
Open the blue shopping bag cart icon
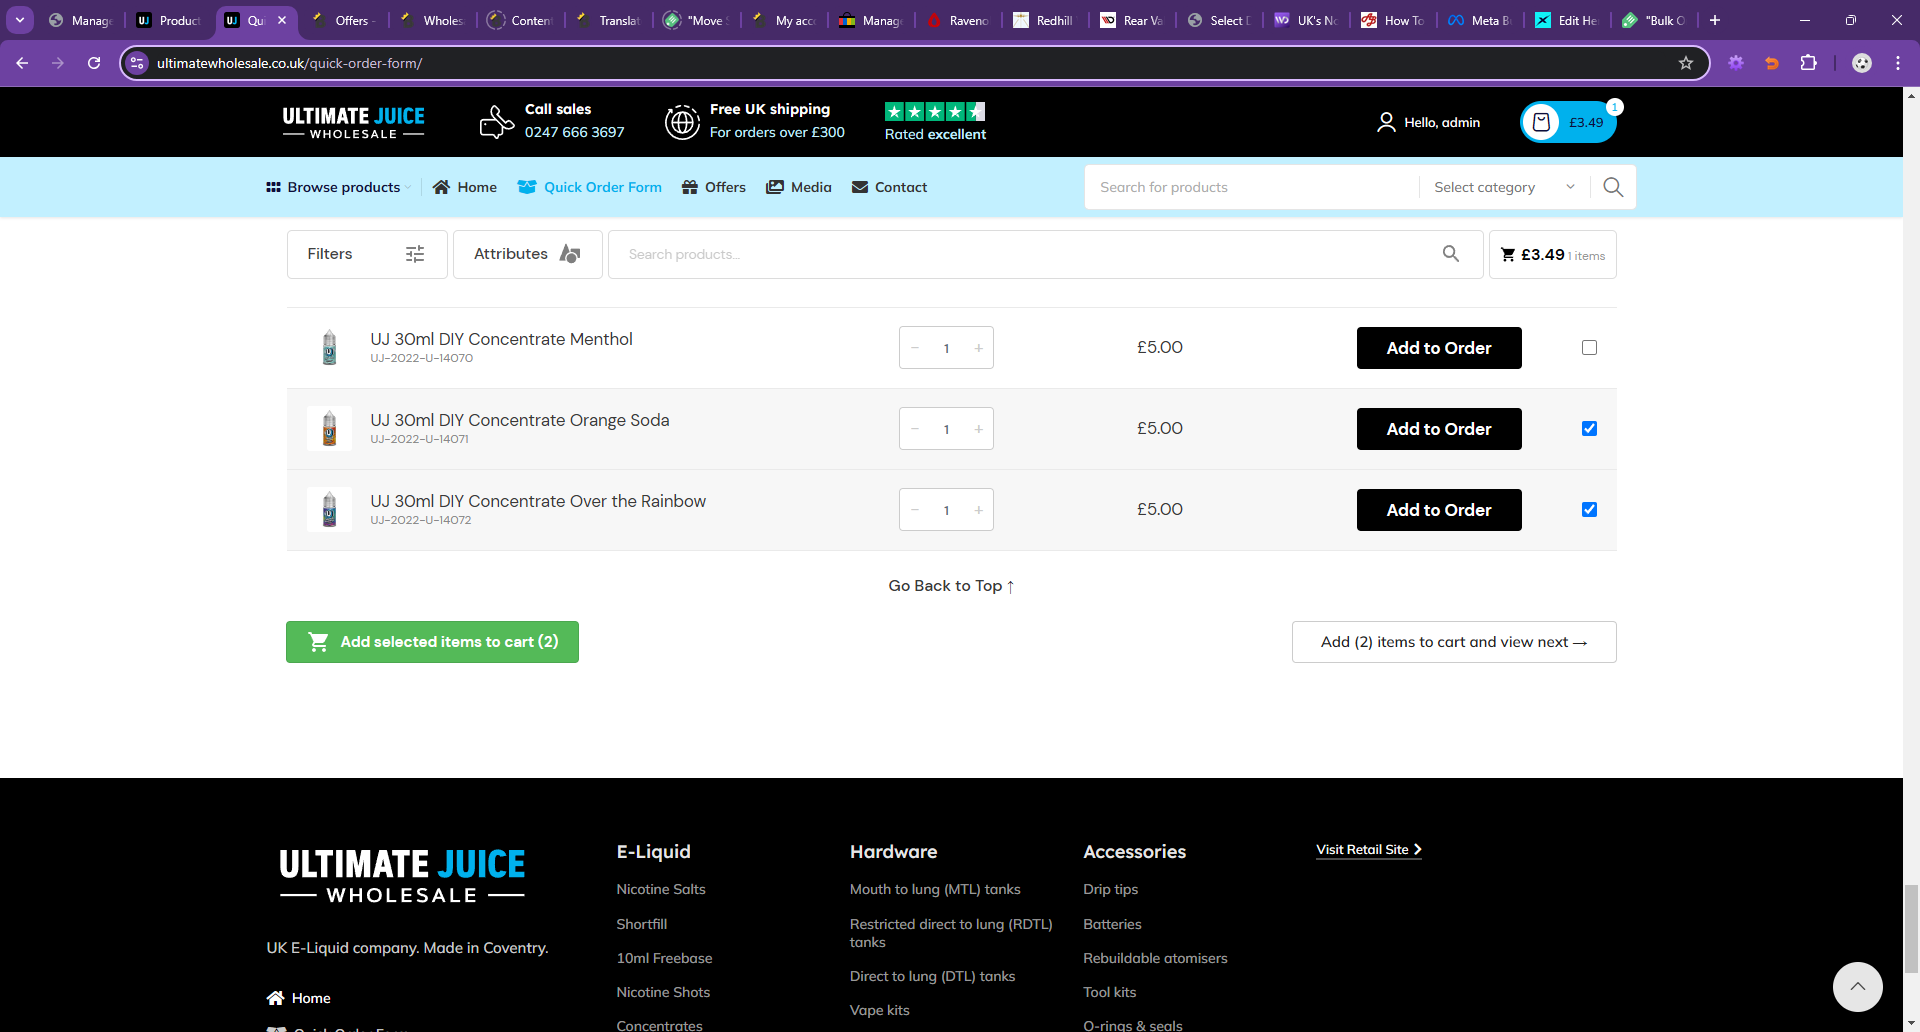pos(1541,122)
